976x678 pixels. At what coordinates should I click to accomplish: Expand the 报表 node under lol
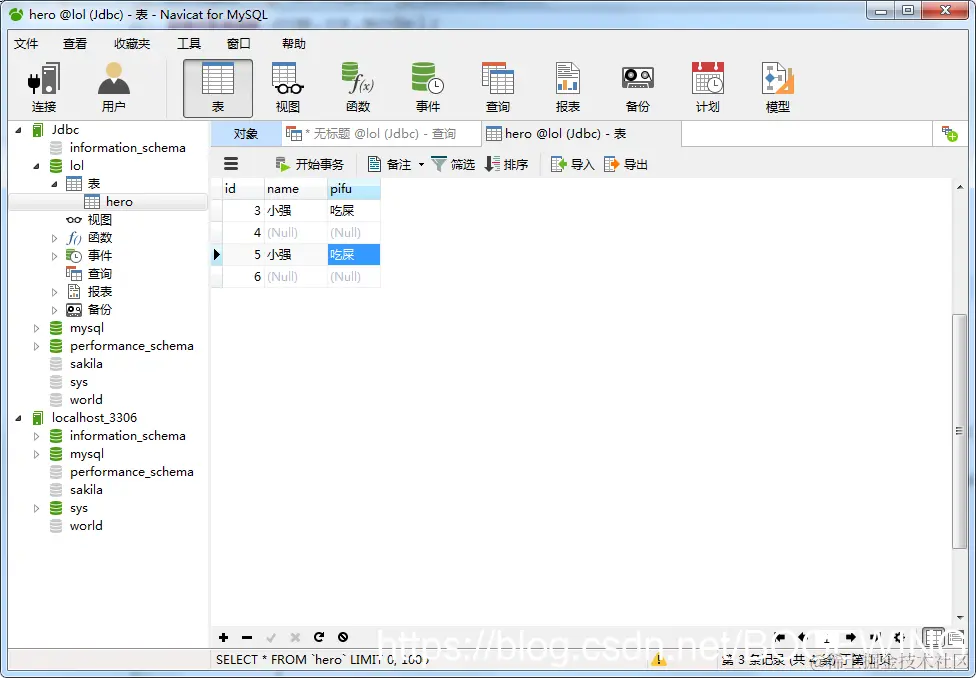pyautogui.click(x=54, y=292)
